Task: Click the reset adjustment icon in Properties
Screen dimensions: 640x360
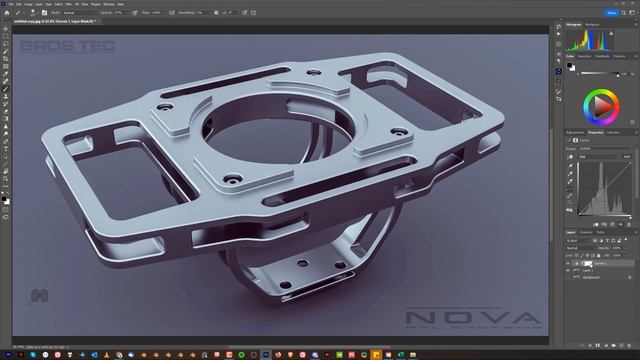Action: coord(613,224)
